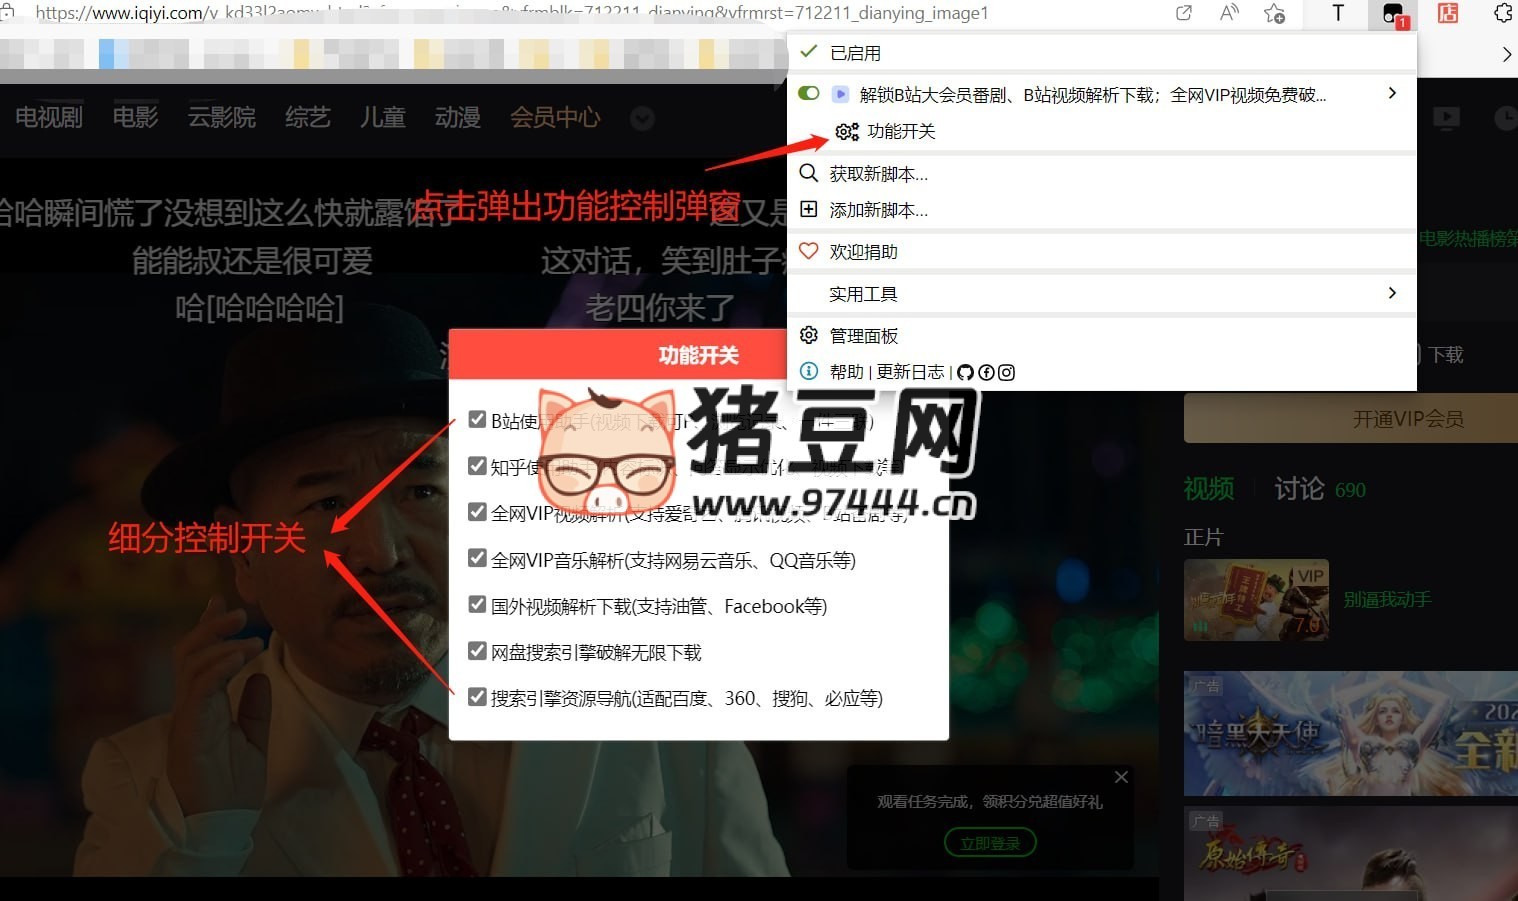Open 管理面板 from the Tampermonkey menu
The height and width of the screenshot is (901, 1518).
point(863,336)
